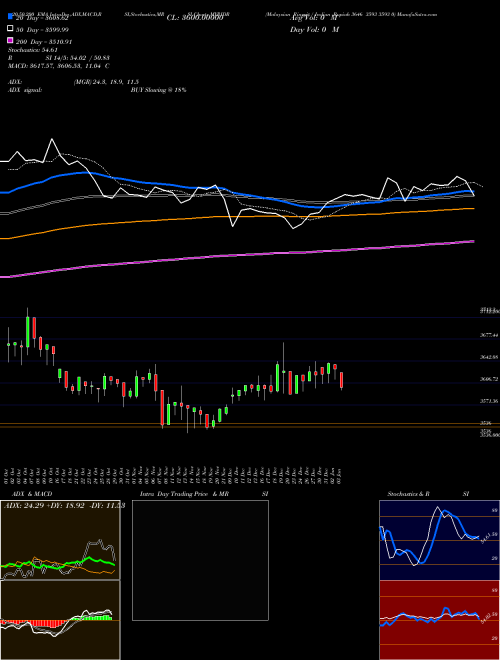The image size is (500, 660).
Task: Select the 50 Day moving average value text
Action: click(42, 30)
